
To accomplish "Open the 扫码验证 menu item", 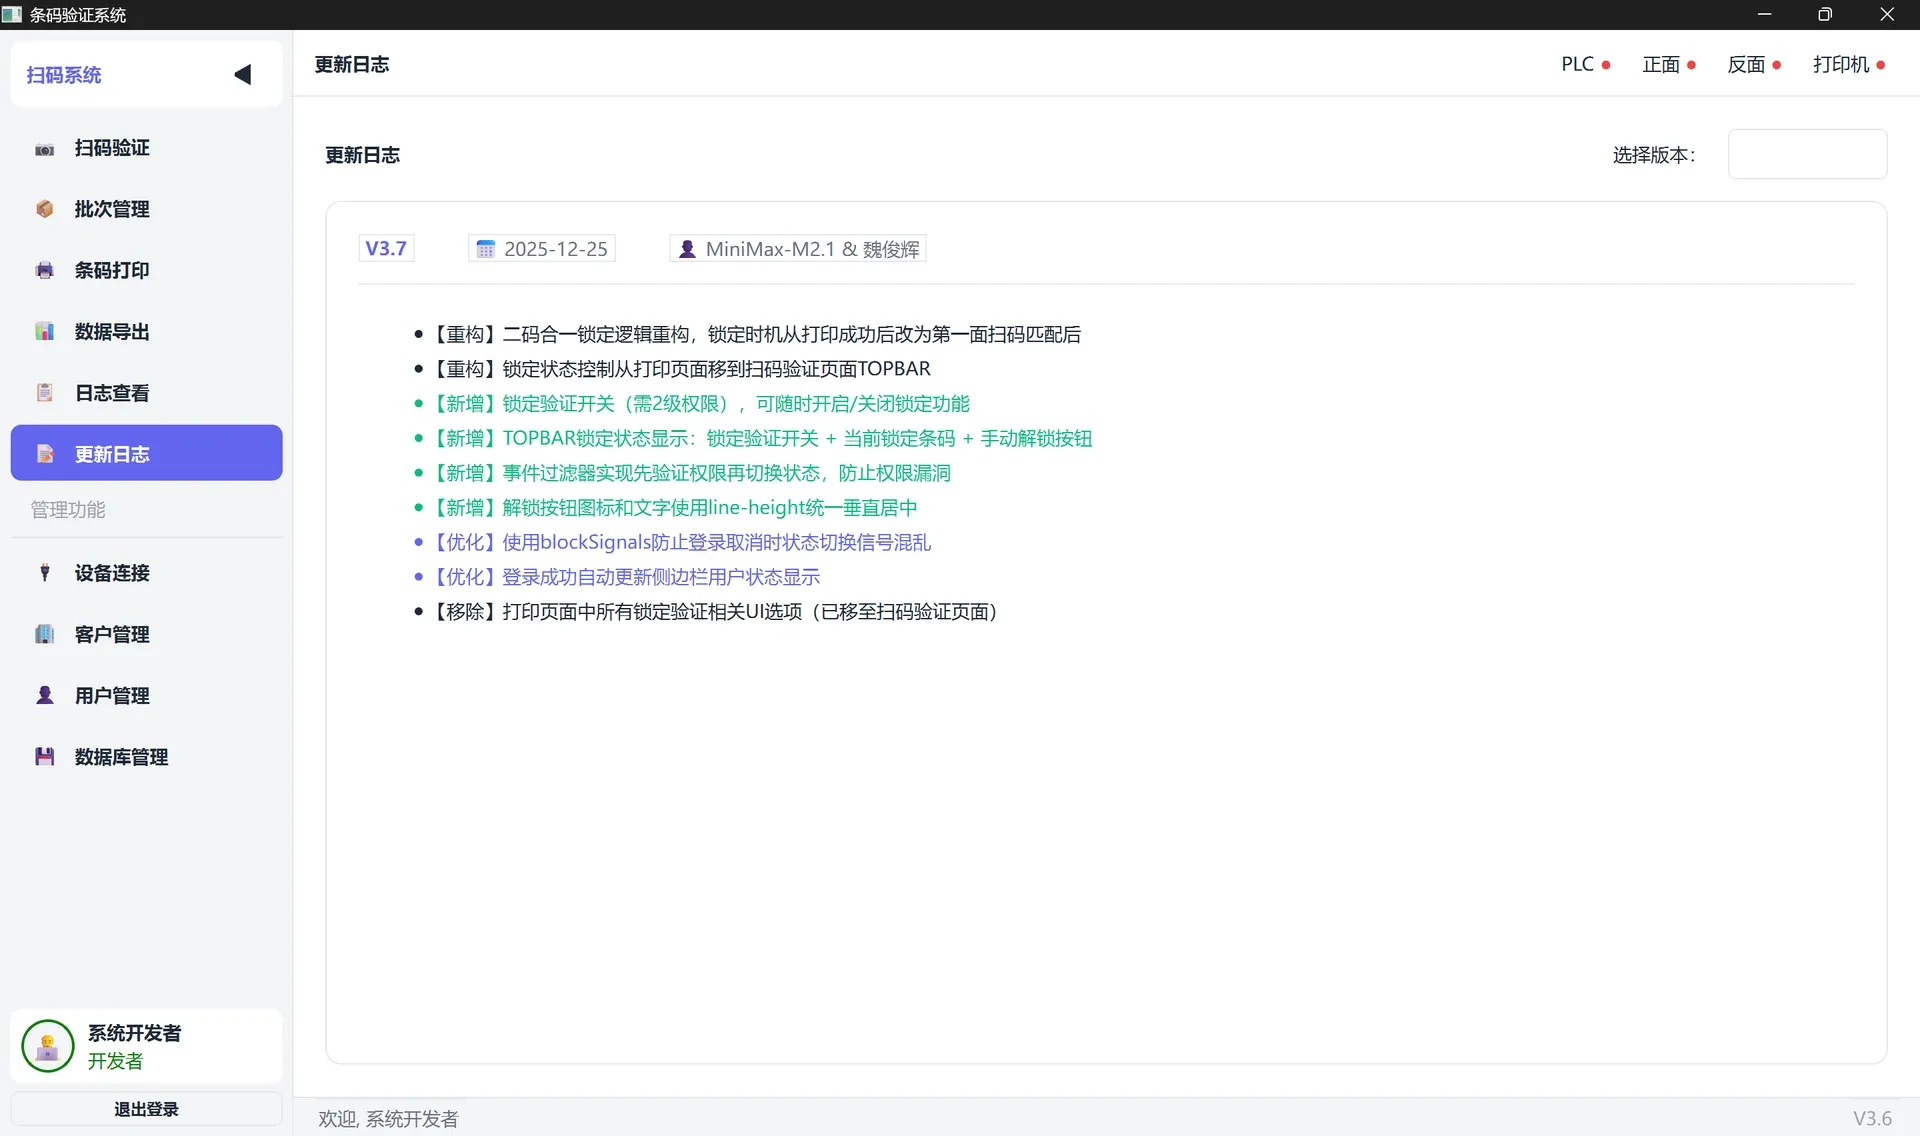I will tap(146, 148).
